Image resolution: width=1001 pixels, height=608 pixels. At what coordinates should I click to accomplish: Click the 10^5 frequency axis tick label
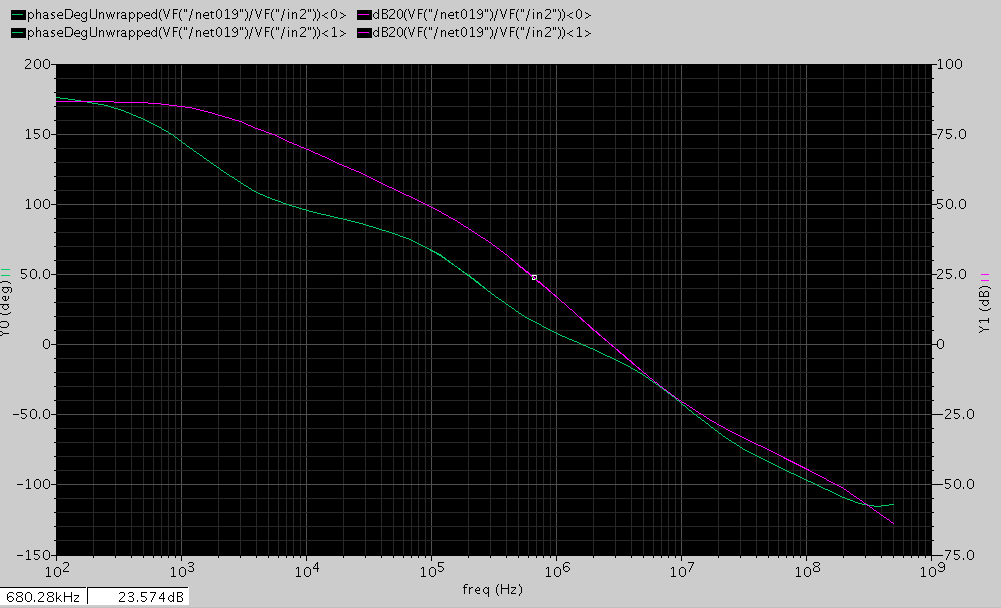pyautogui.click(x=432, y=571)
